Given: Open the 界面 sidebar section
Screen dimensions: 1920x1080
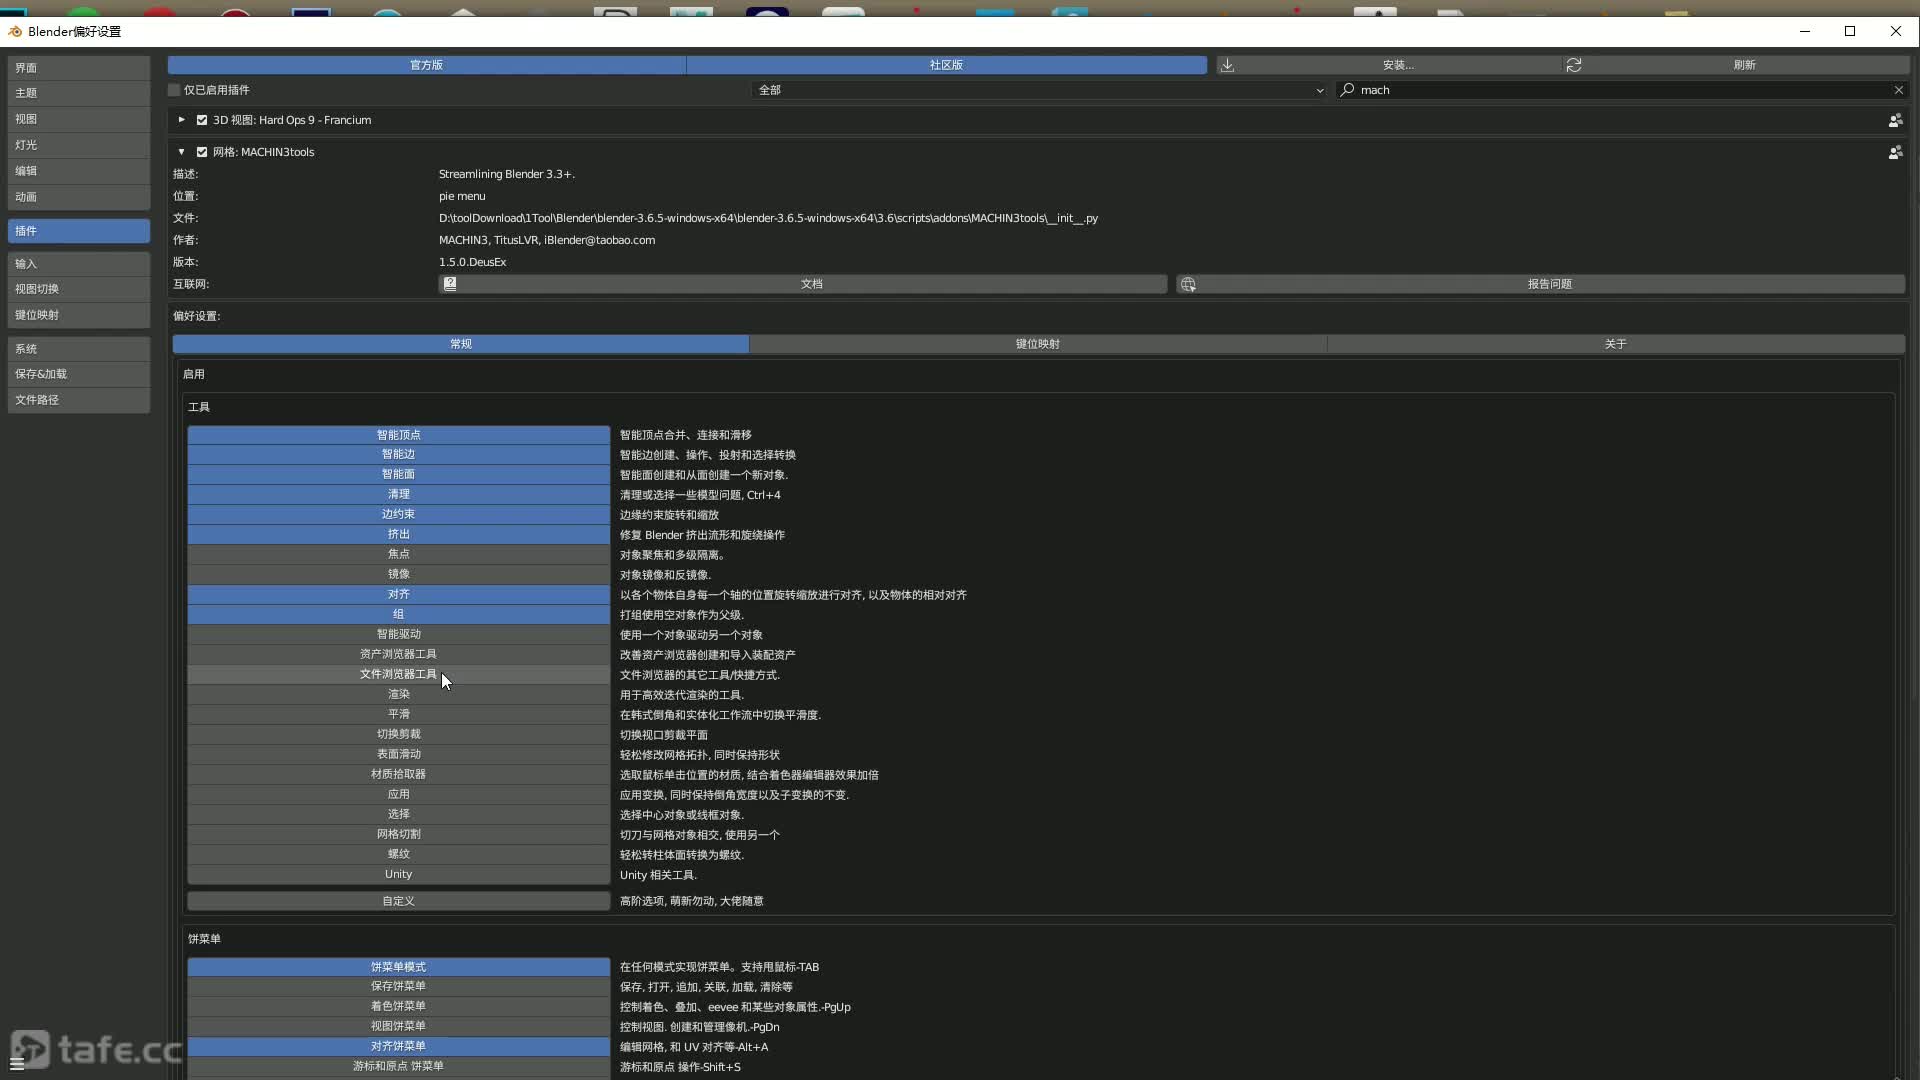Looking at the screenshot, I should coord(79,68).
